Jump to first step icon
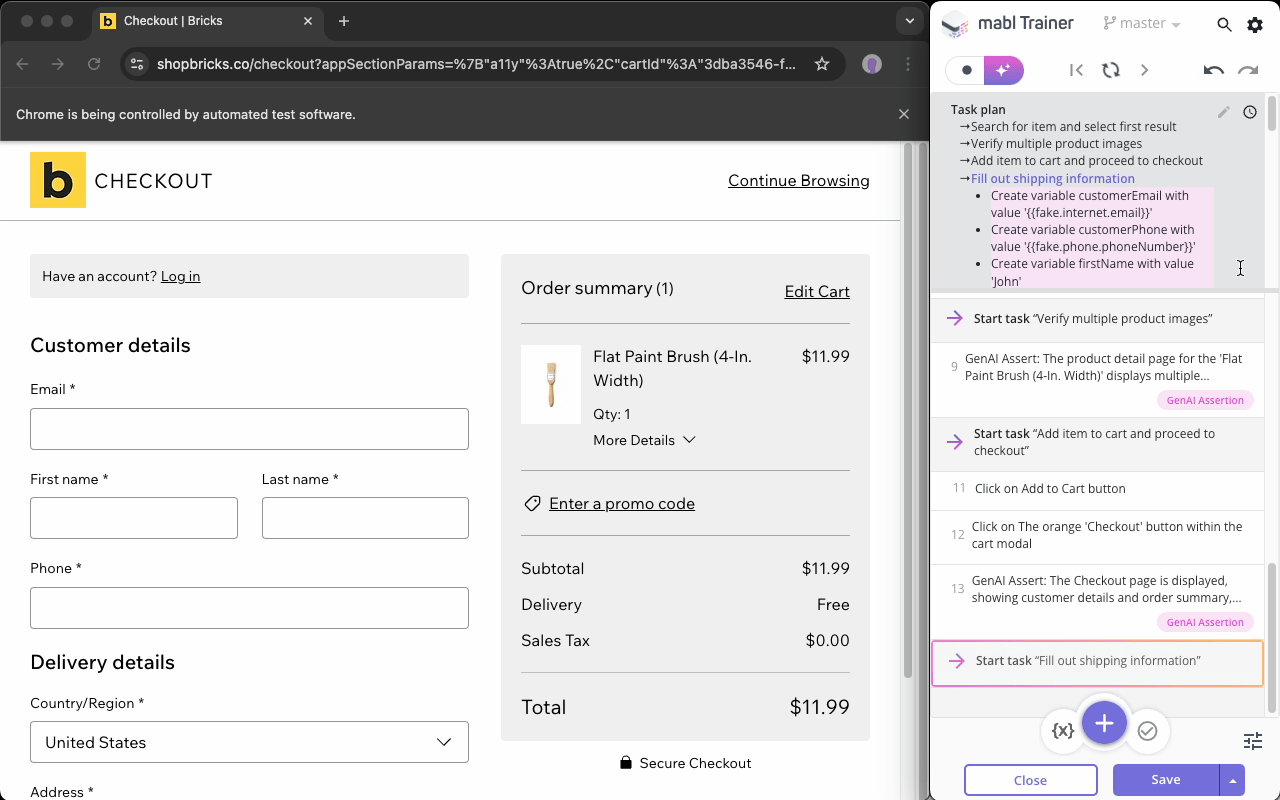Image resolution: width=1280 pixels, height=800 pixels. 1076,70
